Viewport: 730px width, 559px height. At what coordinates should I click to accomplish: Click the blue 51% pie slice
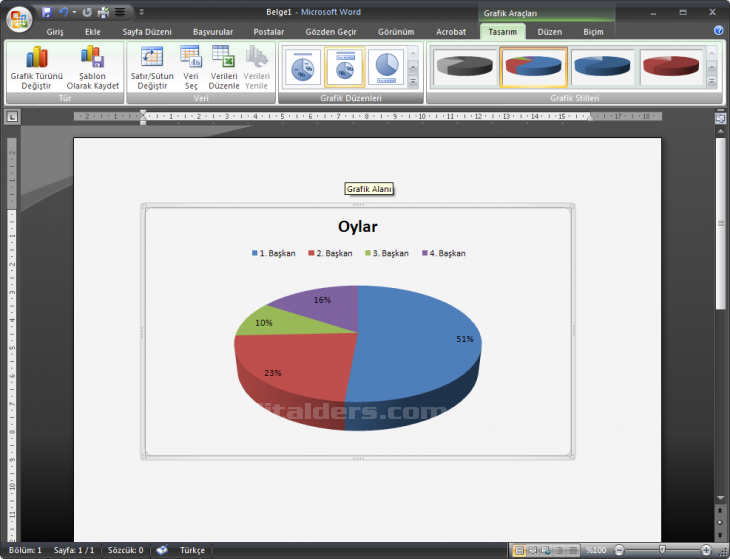(x=414, y=344)
